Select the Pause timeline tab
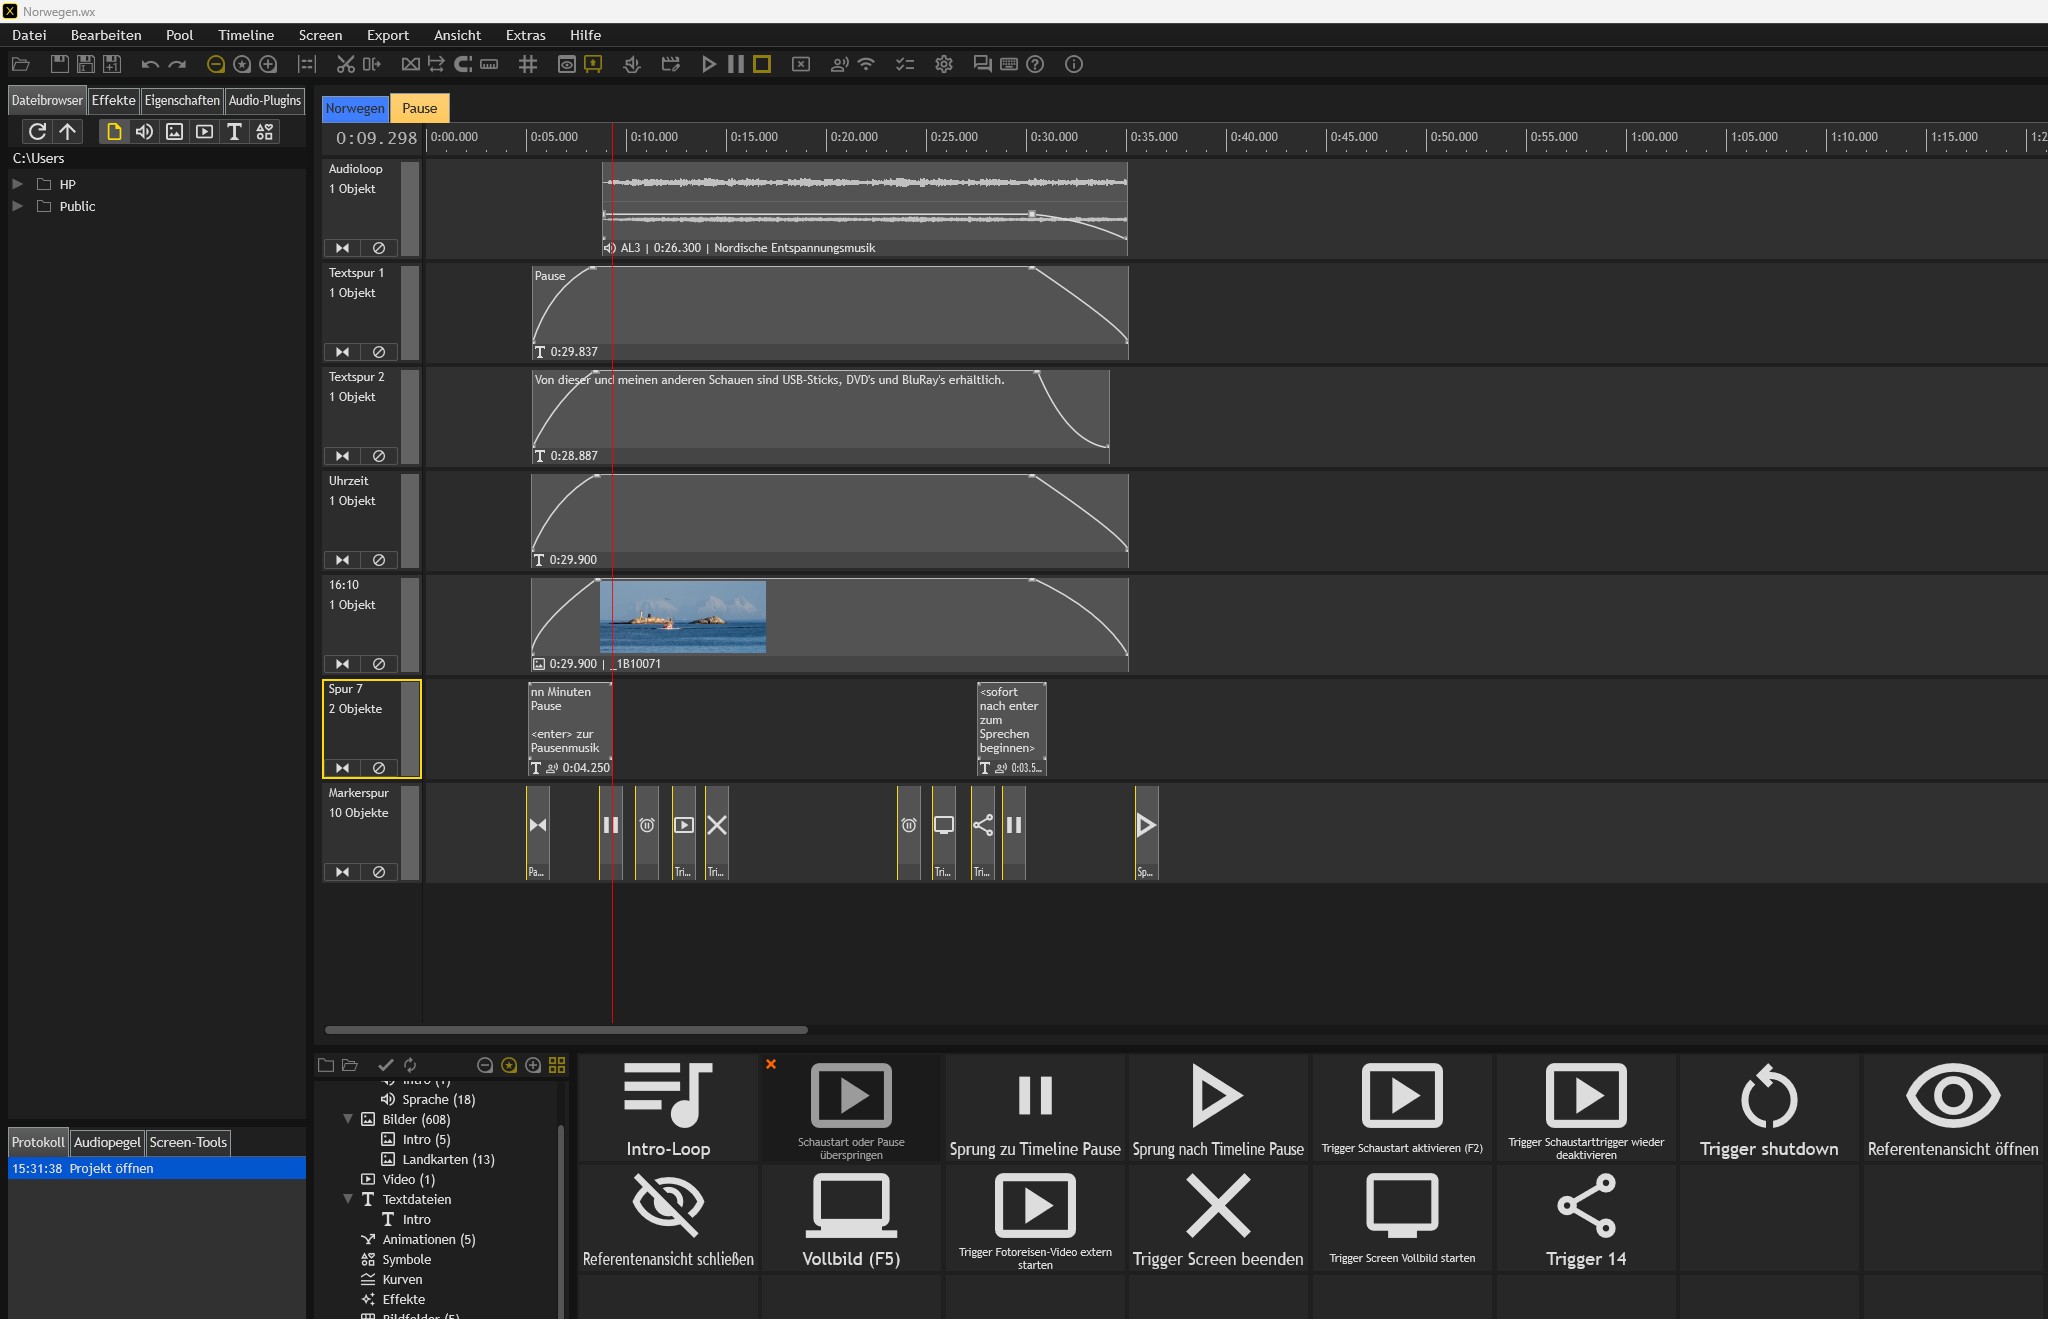The height and width of the screenshot is (1319, 2048). point(419,108)
